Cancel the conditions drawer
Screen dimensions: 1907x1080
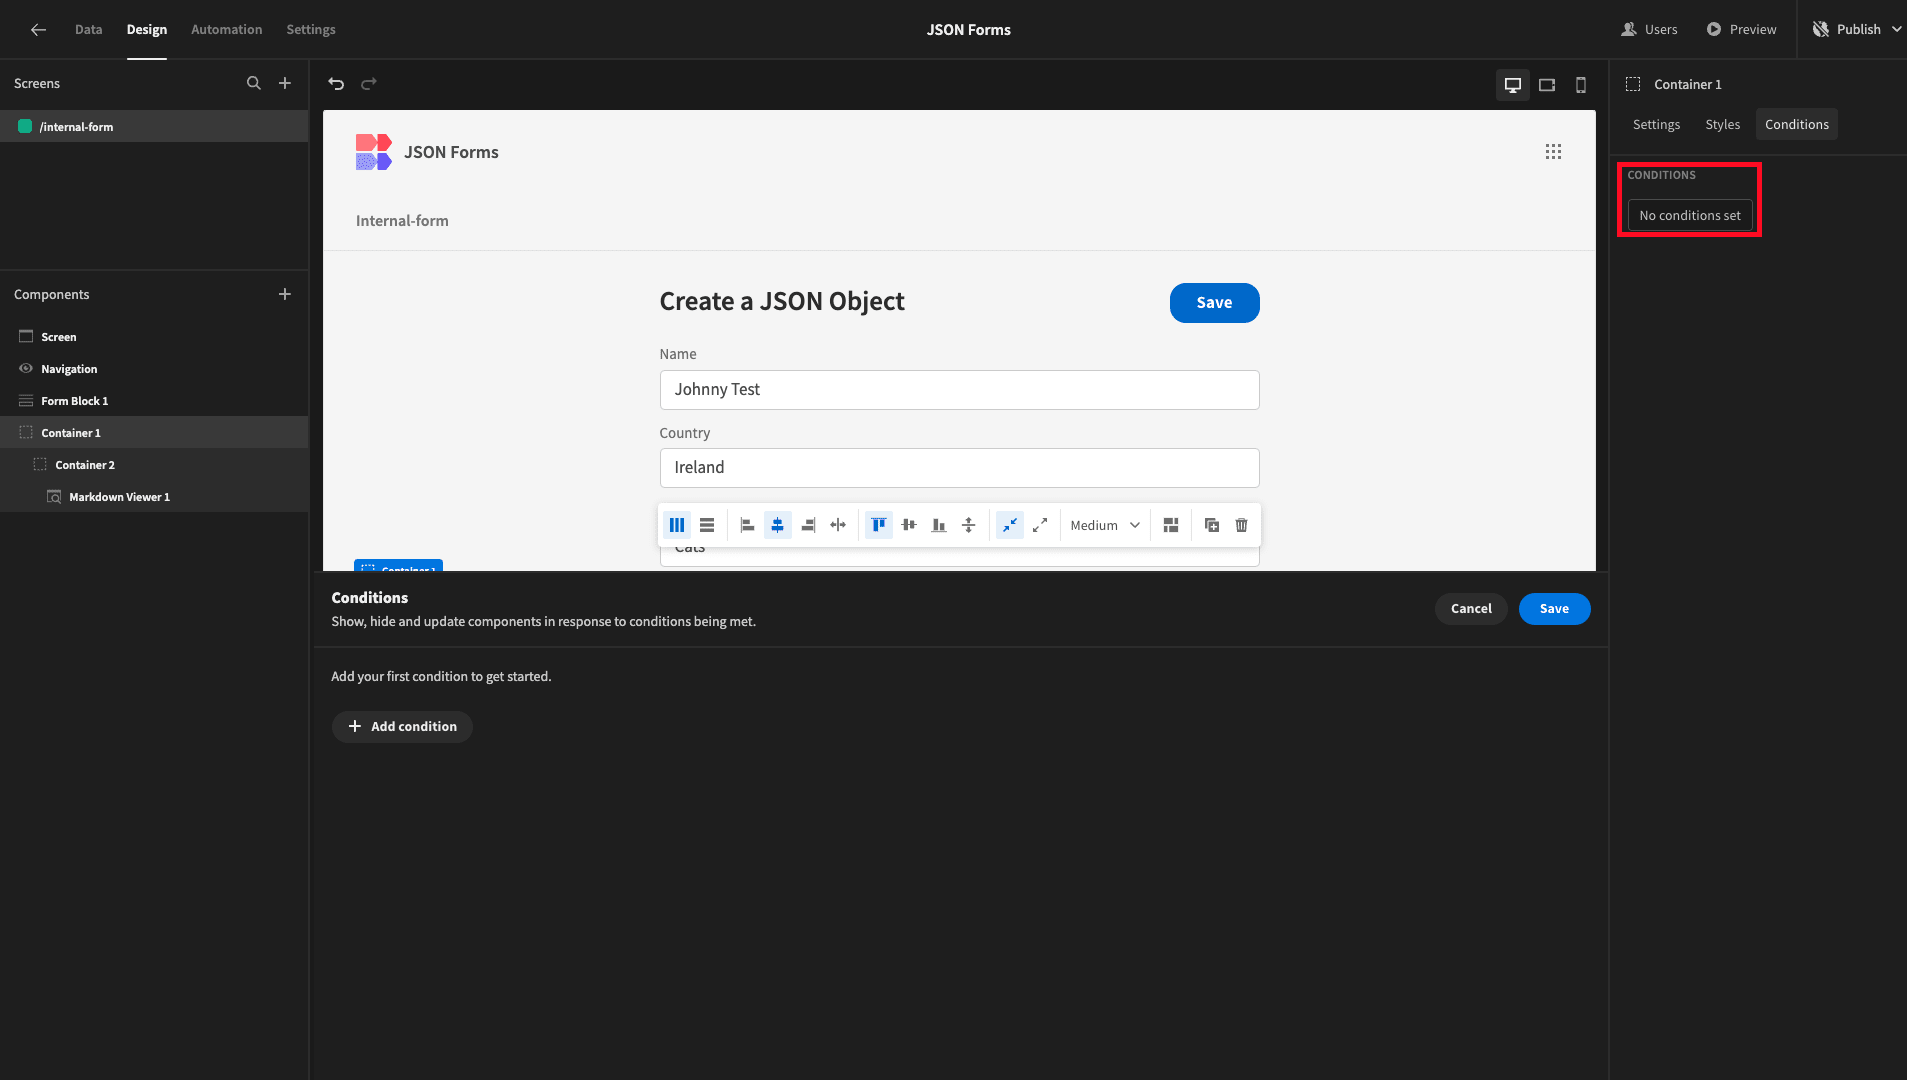[1471, 609]
